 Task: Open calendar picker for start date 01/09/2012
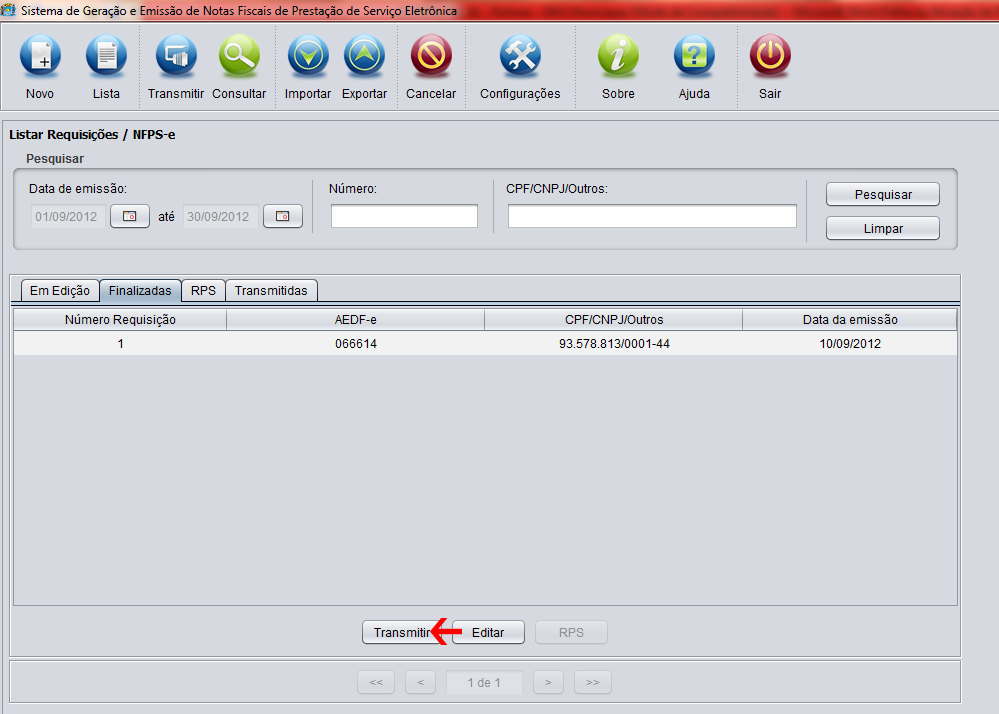130,217
